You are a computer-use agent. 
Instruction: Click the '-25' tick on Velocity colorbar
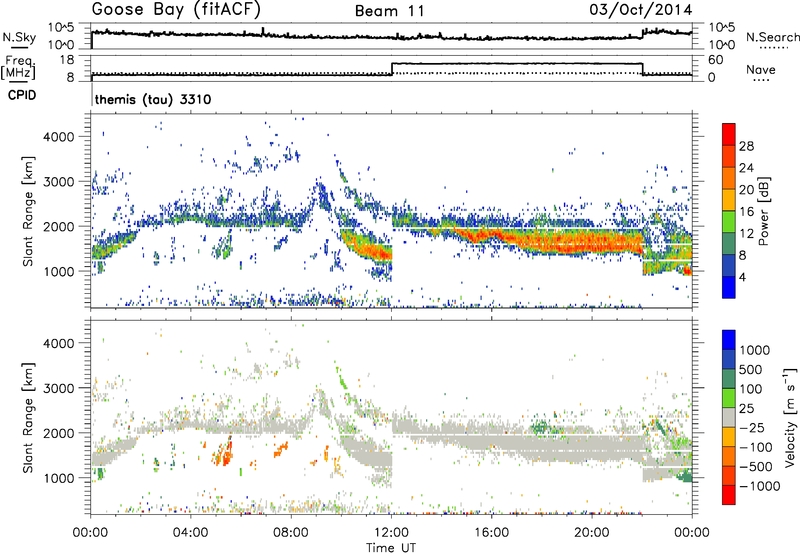(x=755, y=428)
